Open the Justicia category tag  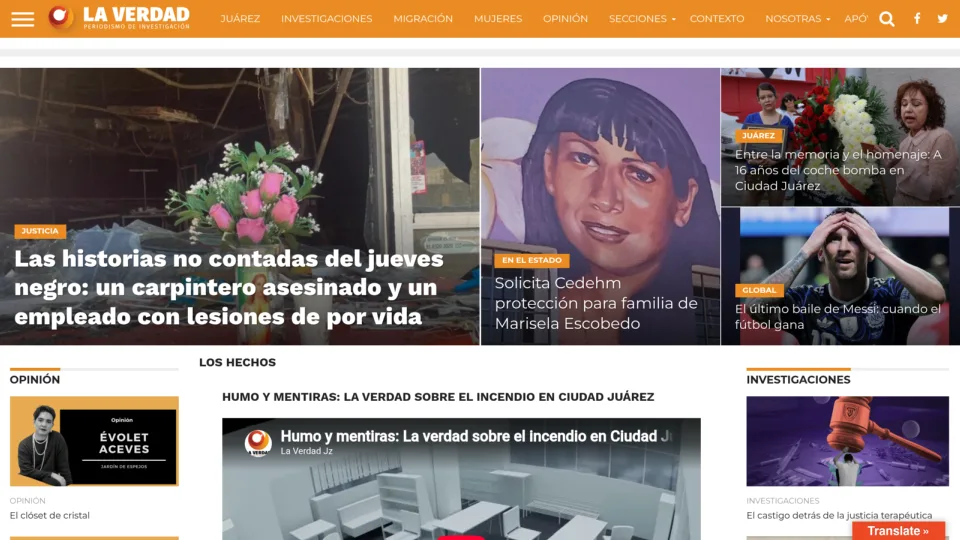40,231
